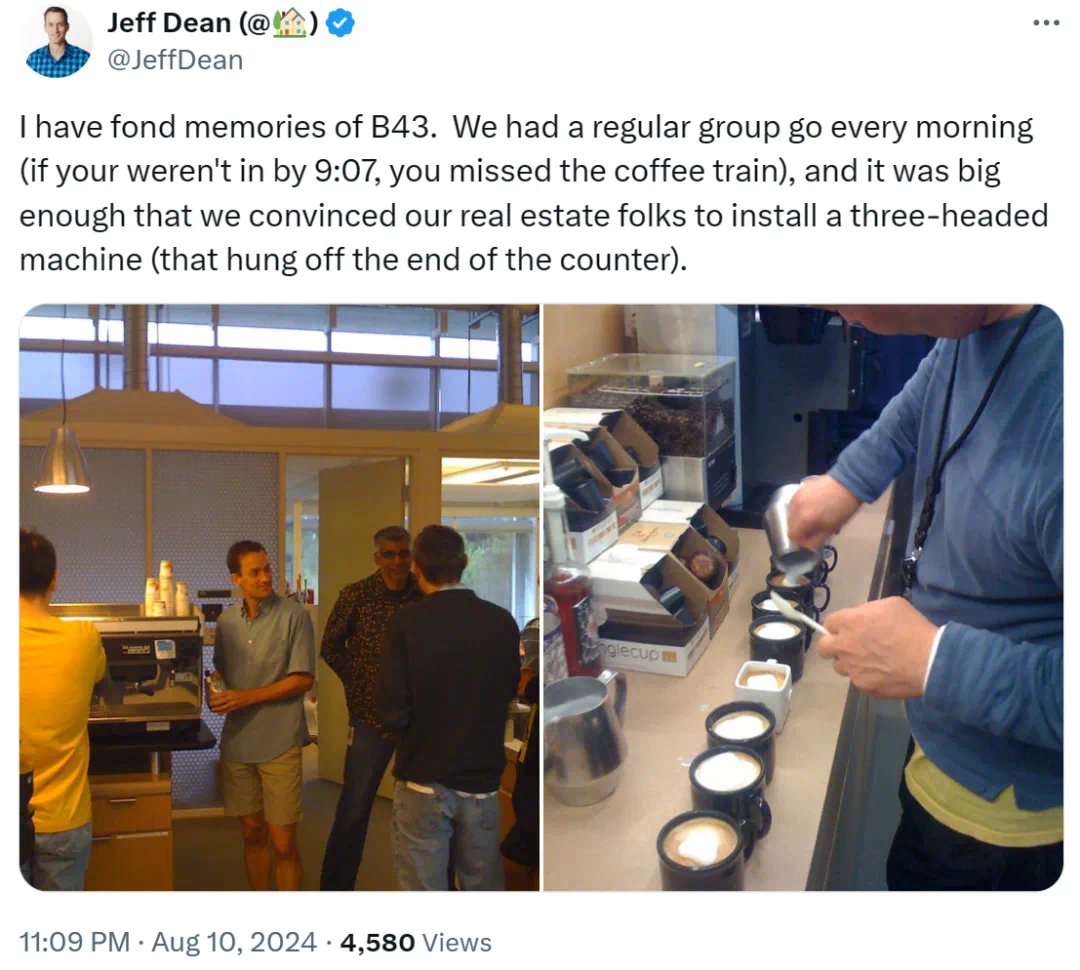Open Jeff Dean's profile avatar photo
Screen dimensions: 1080x970
58,40
